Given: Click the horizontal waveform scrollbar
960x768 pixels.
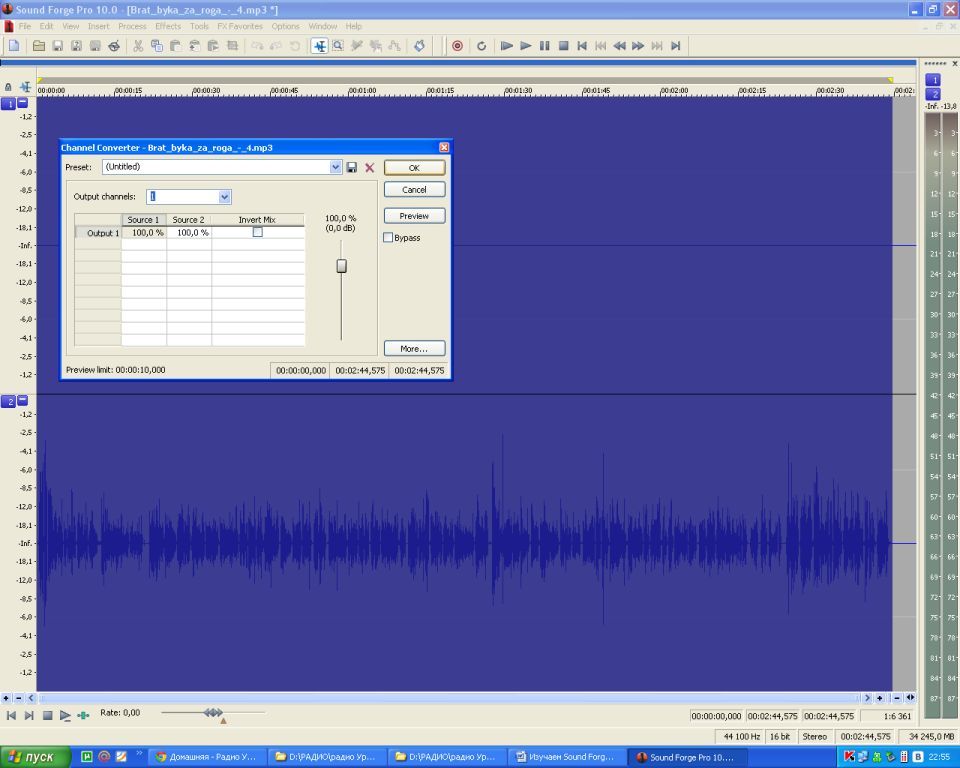Looking at the screenshot, I should click(449, 698).
